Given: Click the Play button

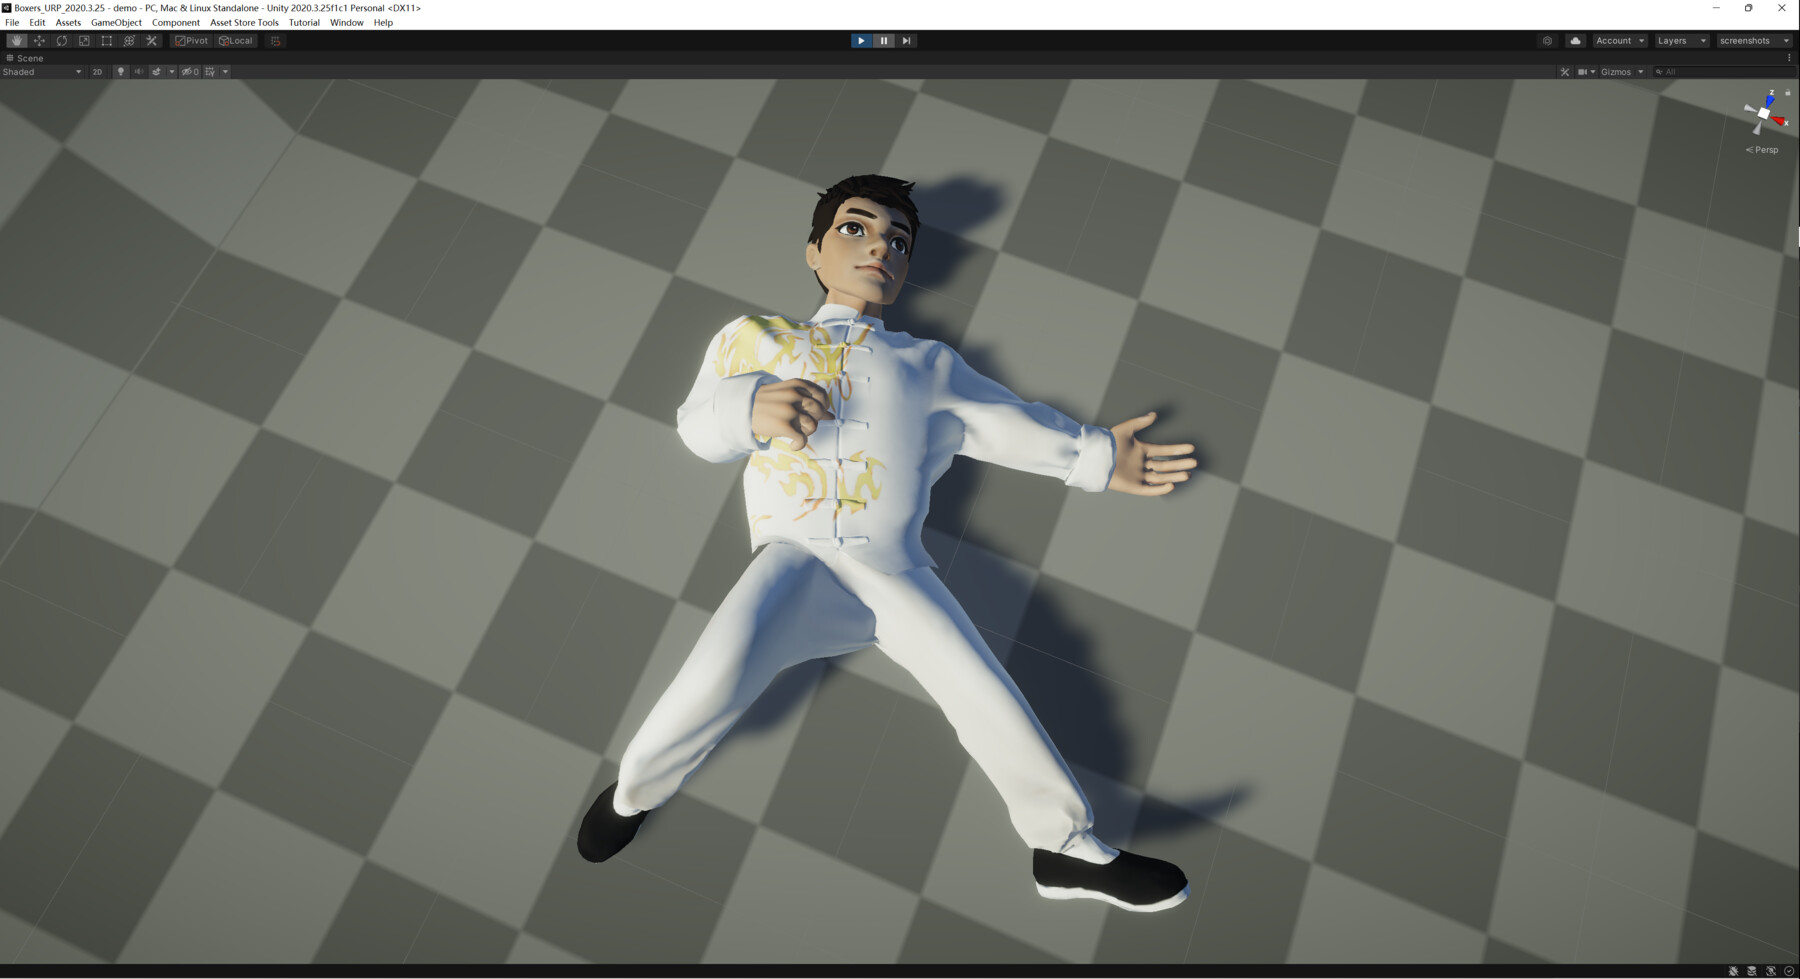Looking at the screenshot, I should [861, 41].
